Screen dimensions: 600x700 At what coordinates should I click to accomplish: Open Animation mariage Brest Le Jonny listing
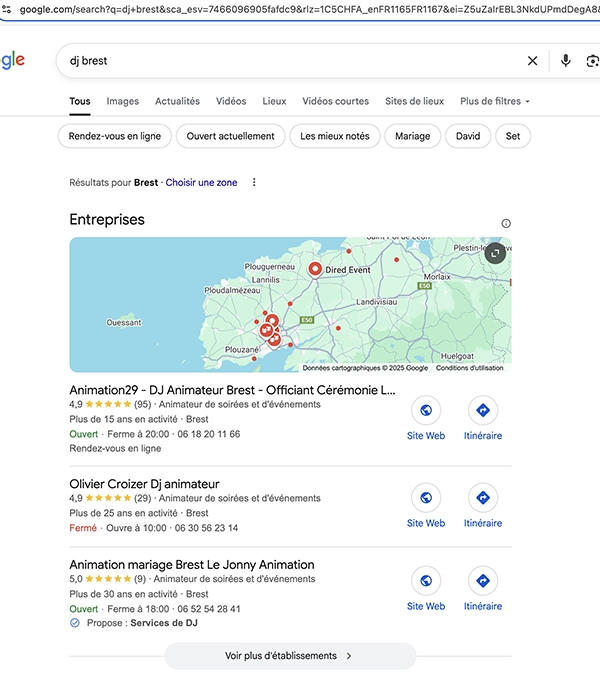192,565
